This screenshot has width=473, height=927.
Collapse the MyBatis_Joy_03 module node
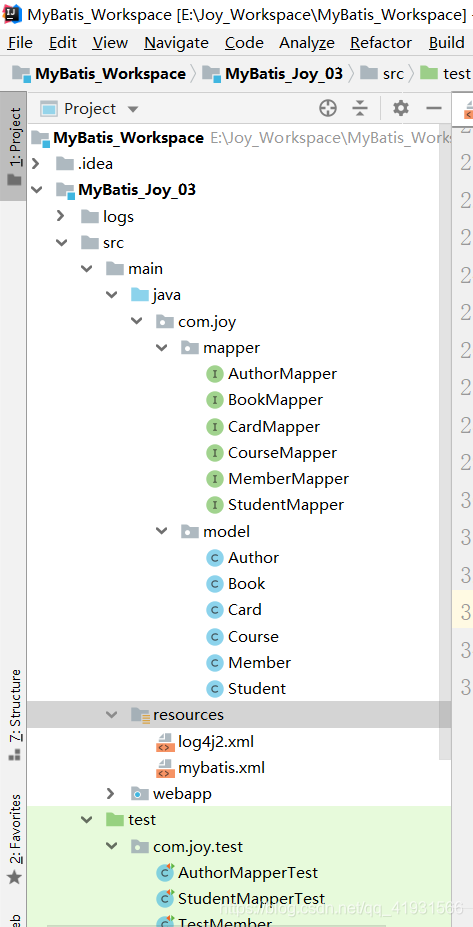click(x=37, y=190)
